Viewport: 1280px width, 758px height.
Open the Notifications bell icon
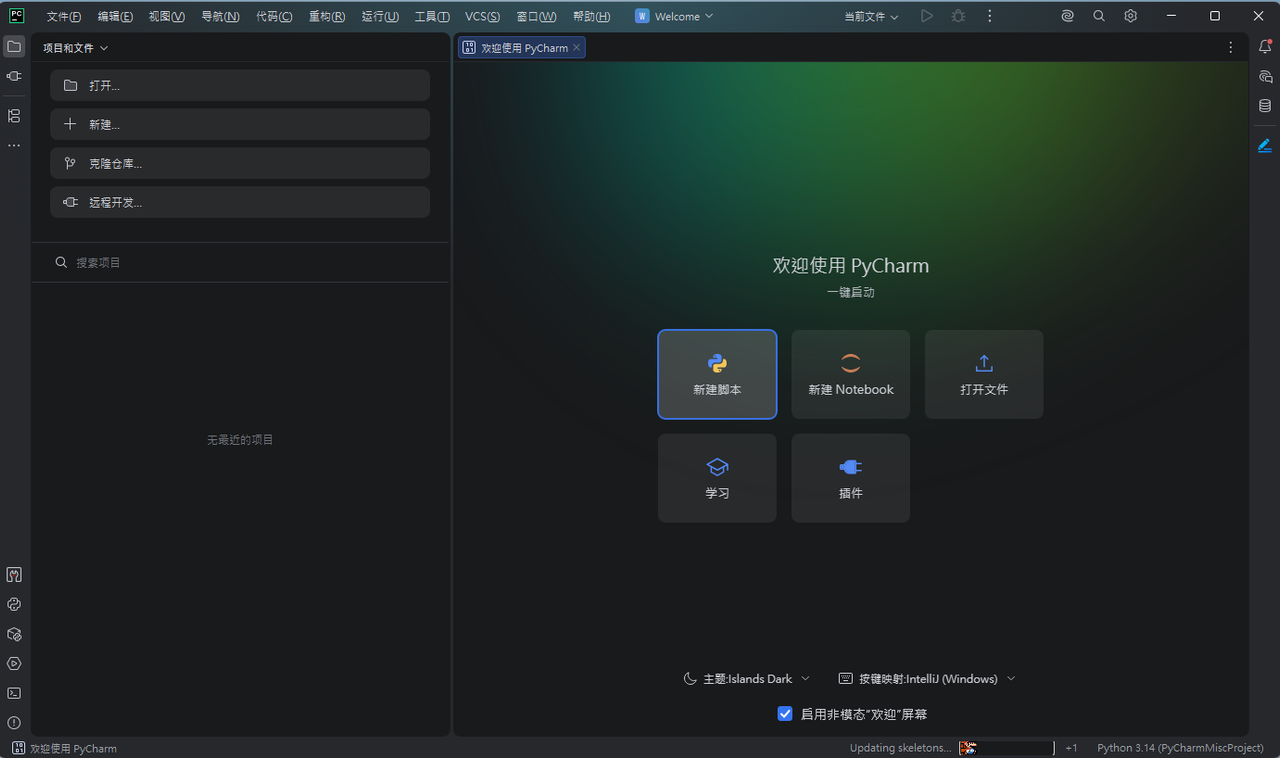[1265, 47]
